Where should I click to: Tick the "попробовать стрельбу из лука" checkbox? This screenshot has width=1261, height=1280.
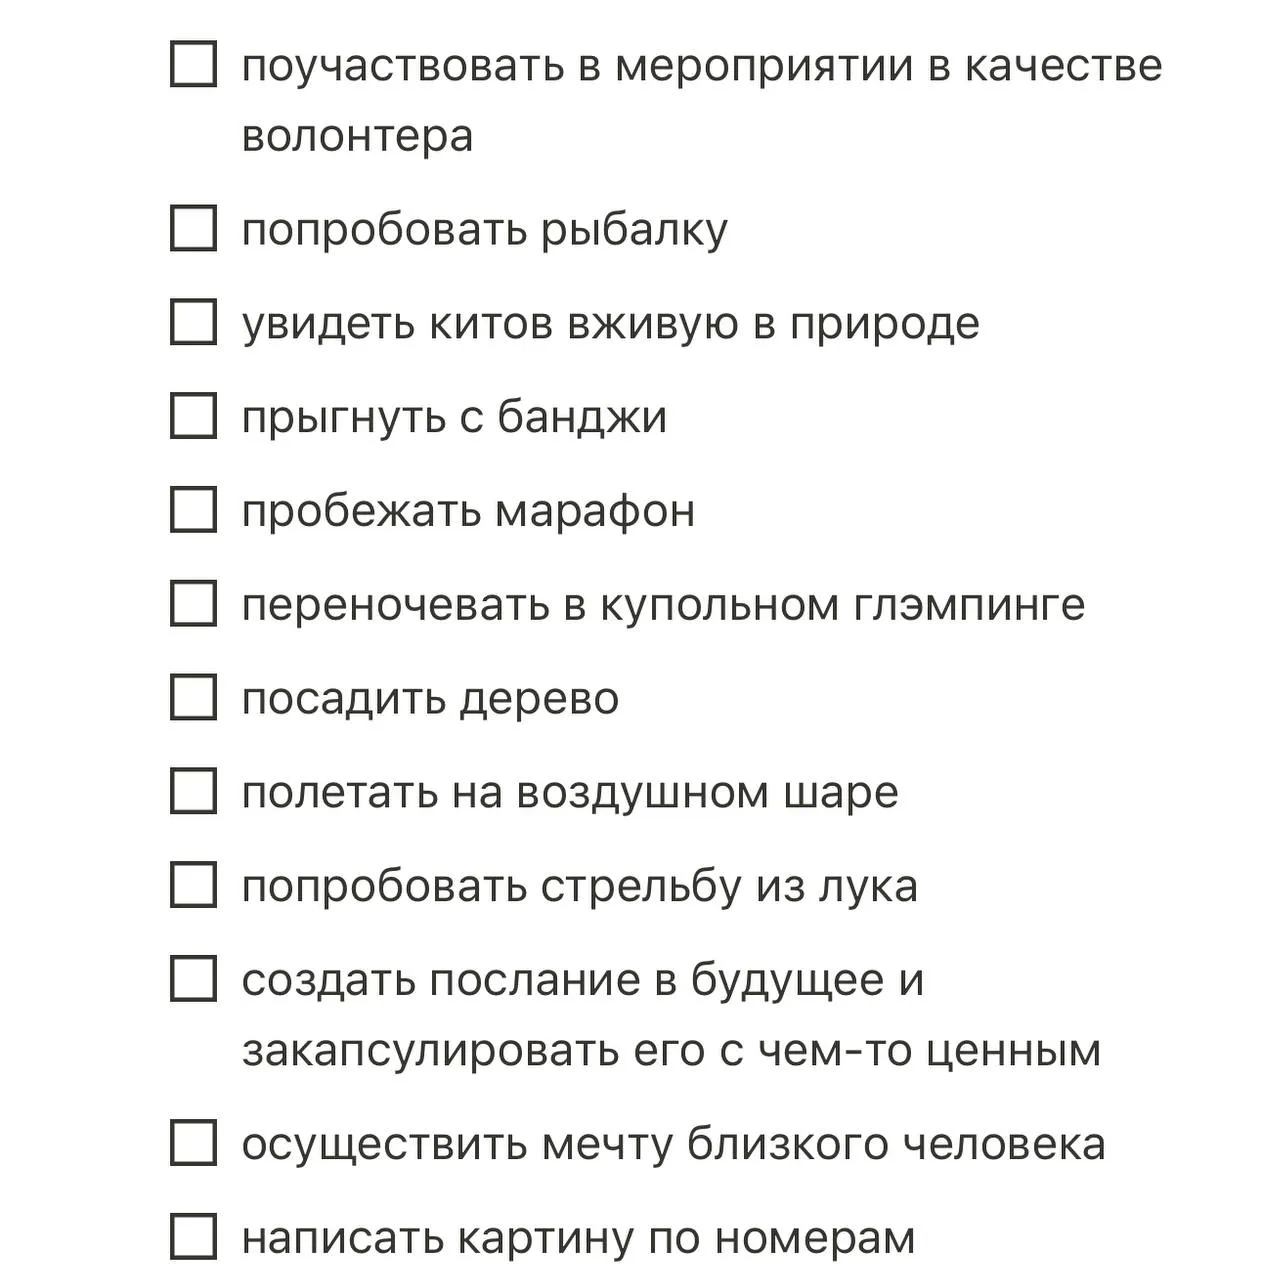point(193,885)
